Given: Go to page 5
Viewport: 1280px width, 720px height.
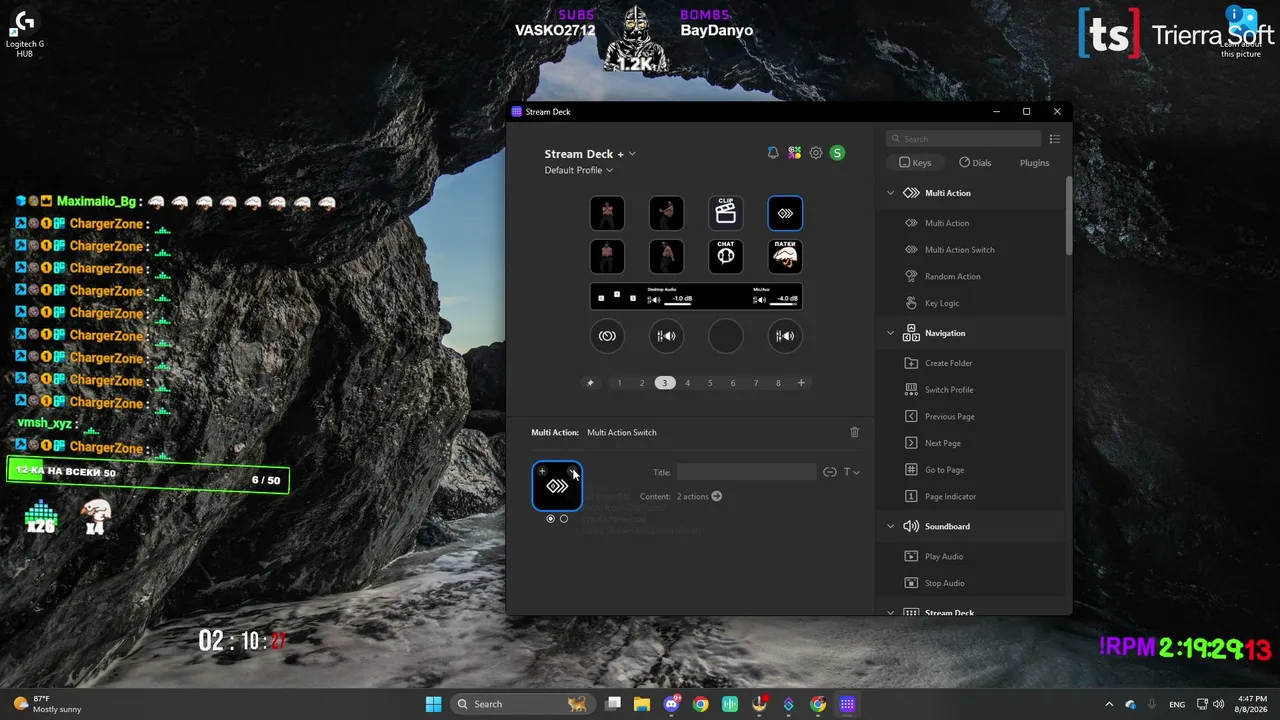Looking at the screenshot, I should (710, 383).
